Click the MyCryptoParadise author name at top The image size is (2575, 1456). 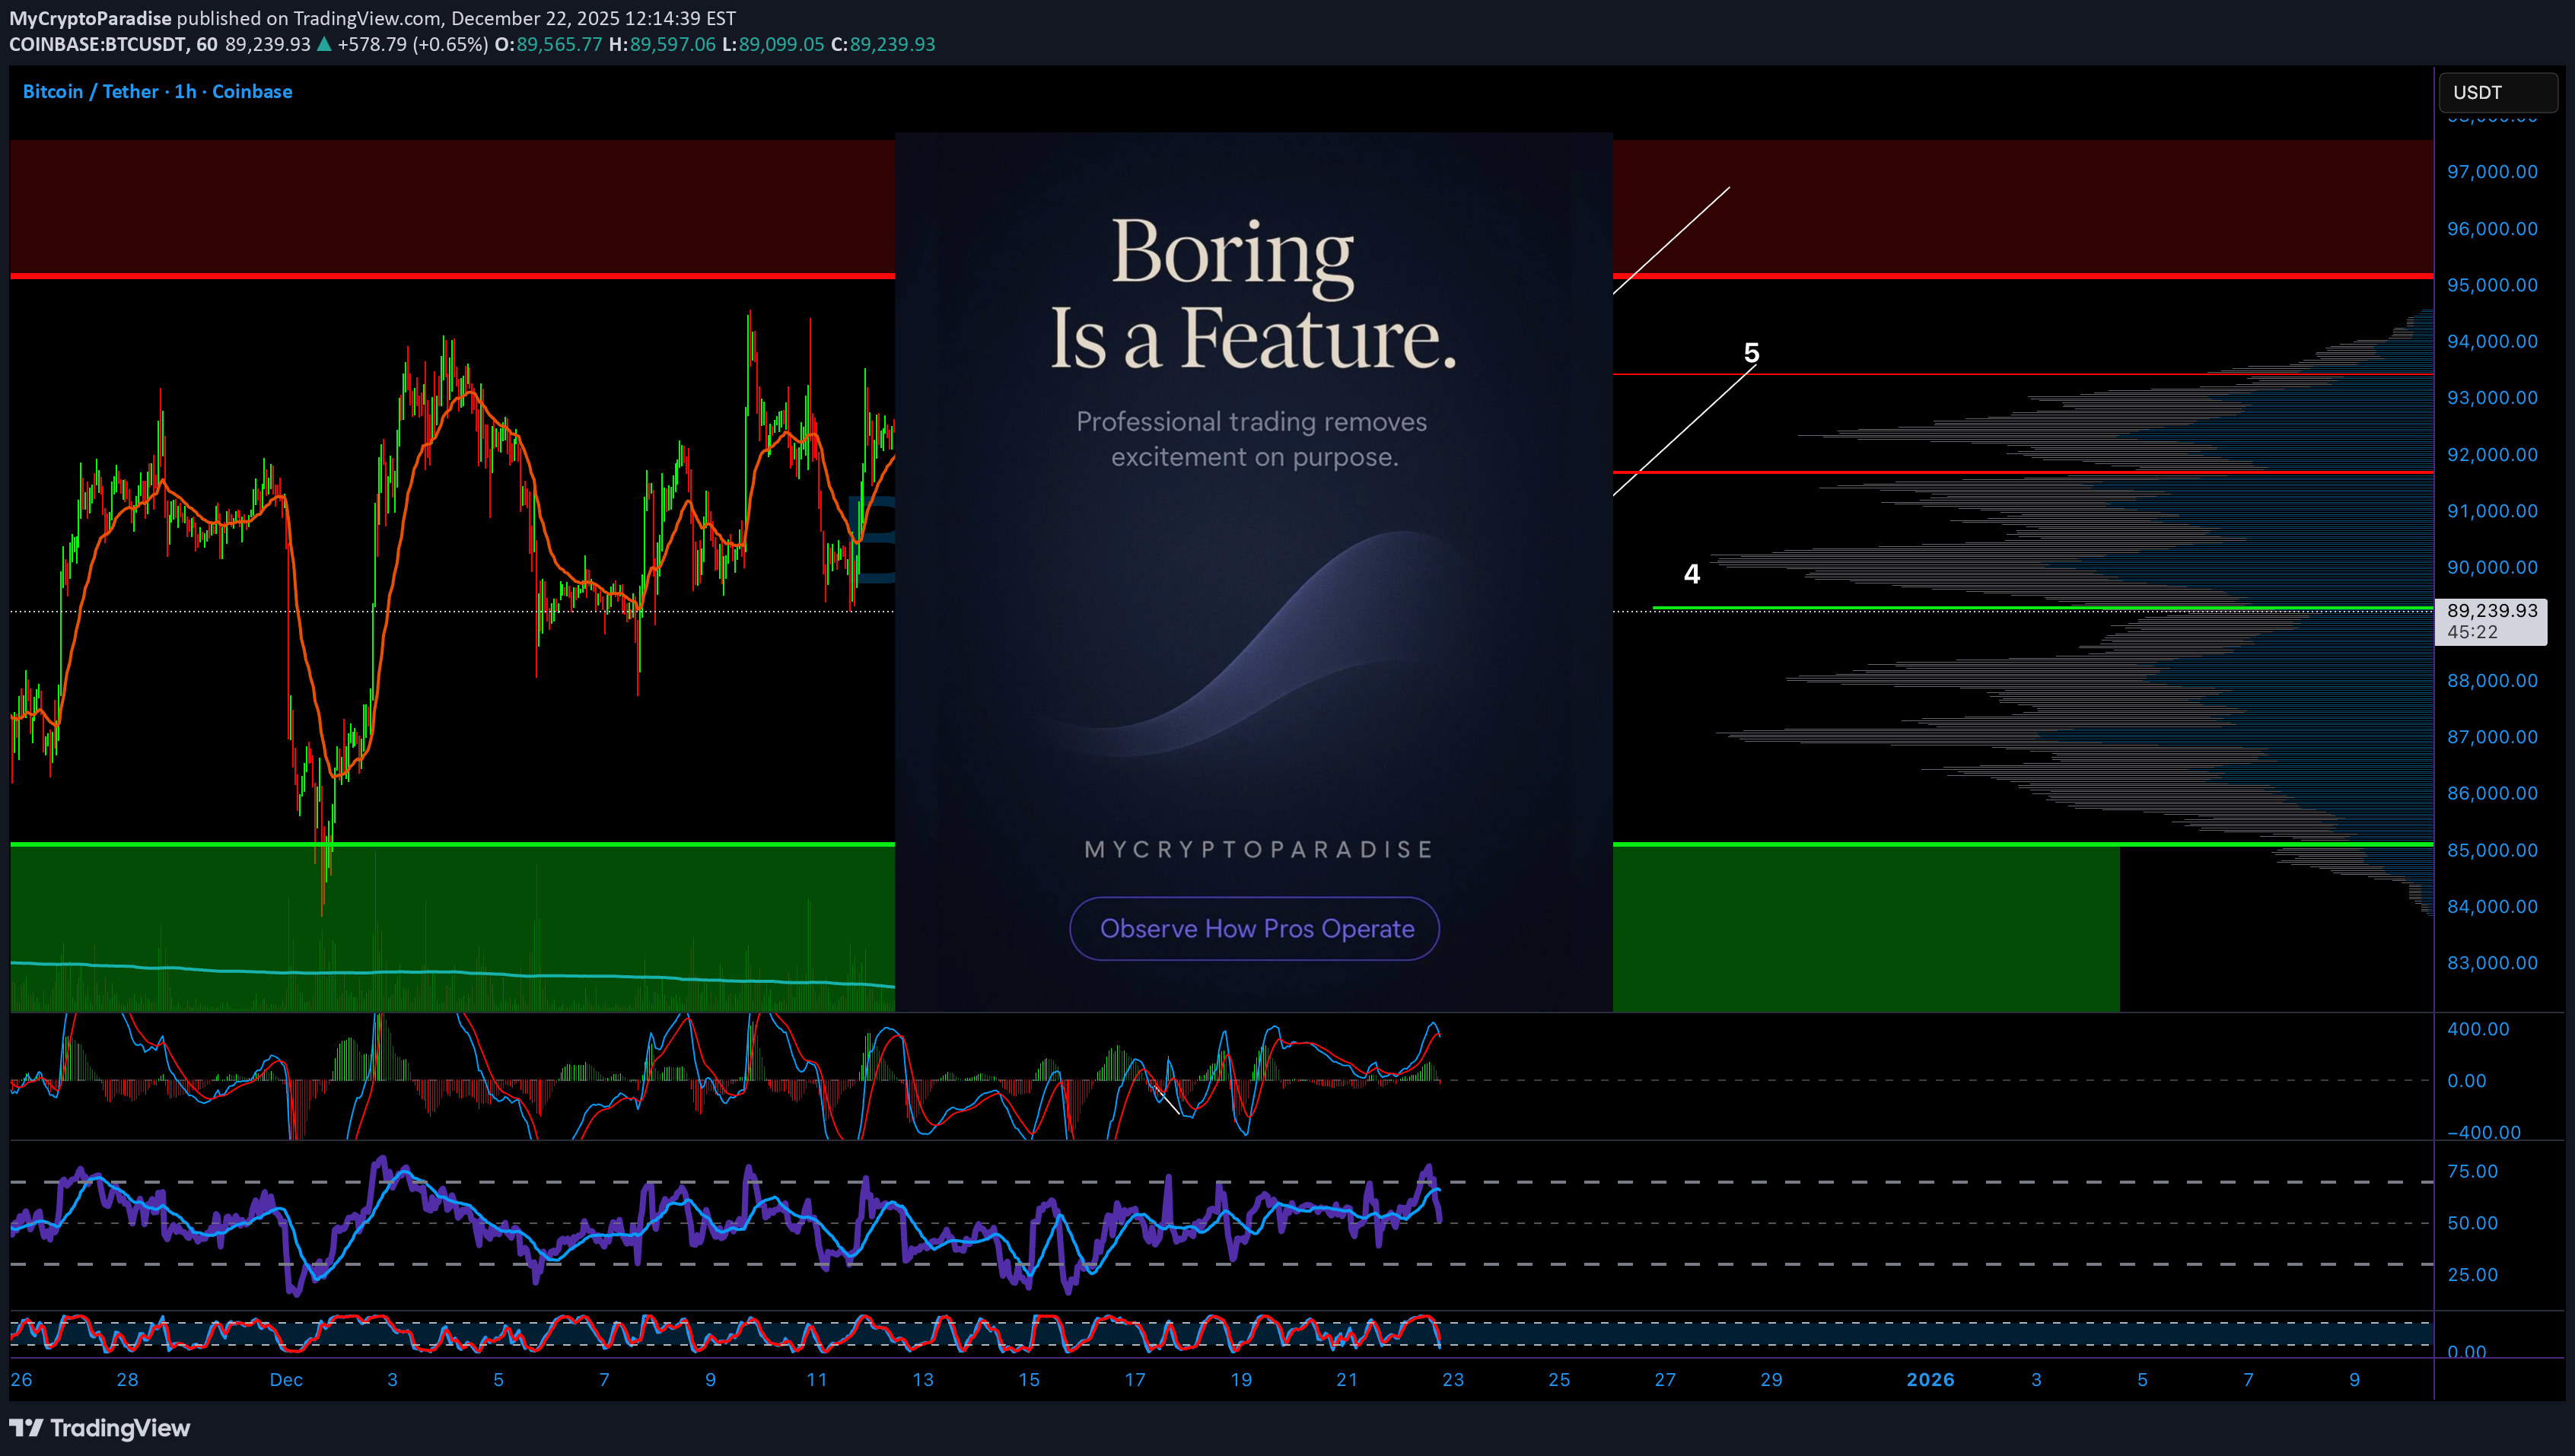tap(90, 18)
